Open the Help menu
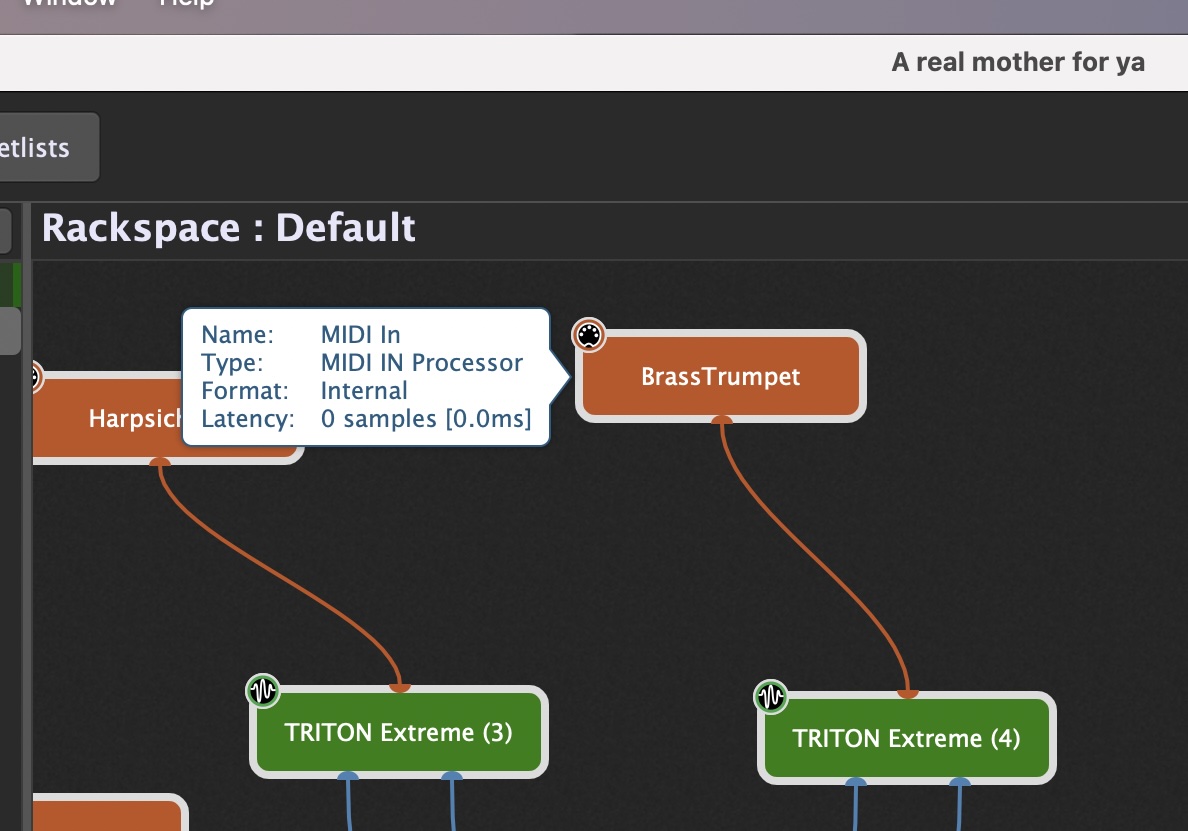 (186, 4)
